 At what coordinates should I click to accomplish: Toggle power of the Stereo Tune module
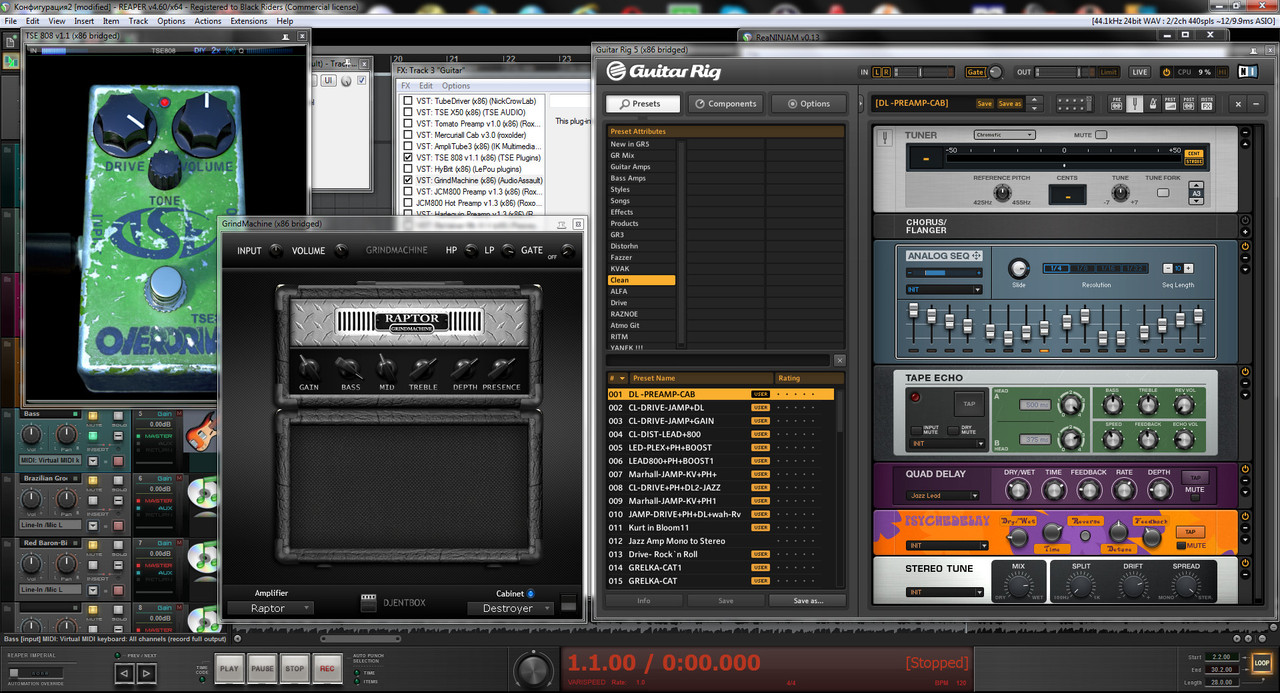[1245, 563]
